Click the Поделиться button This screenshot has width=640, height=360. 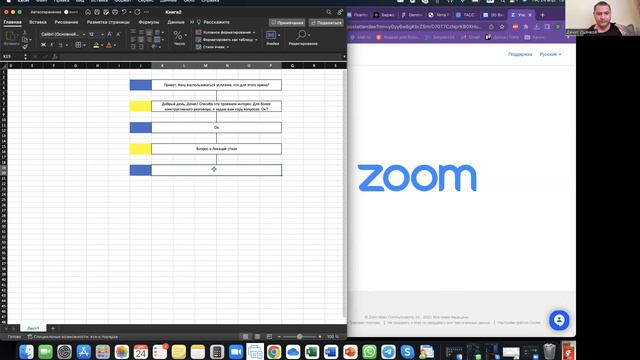tap(326, 22)
